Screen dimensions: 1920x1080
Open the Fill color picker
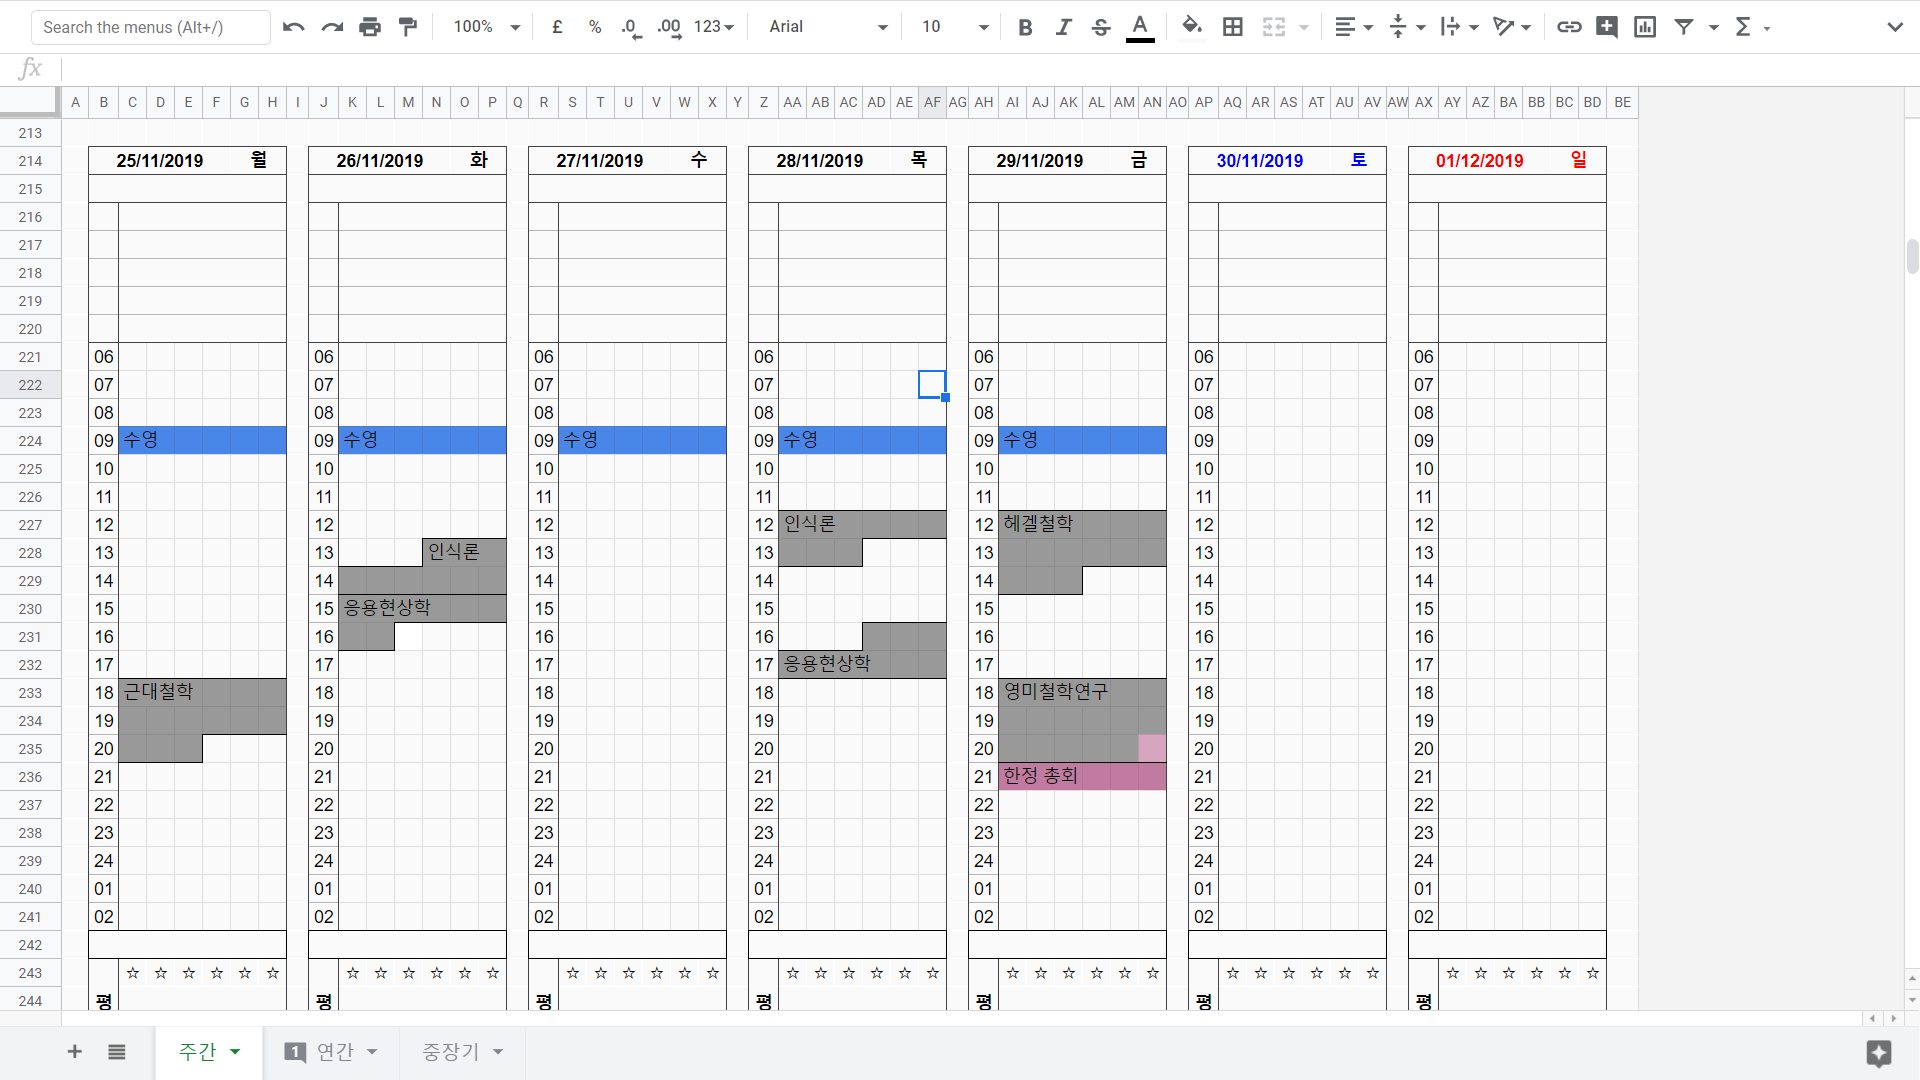(1191, 27)
